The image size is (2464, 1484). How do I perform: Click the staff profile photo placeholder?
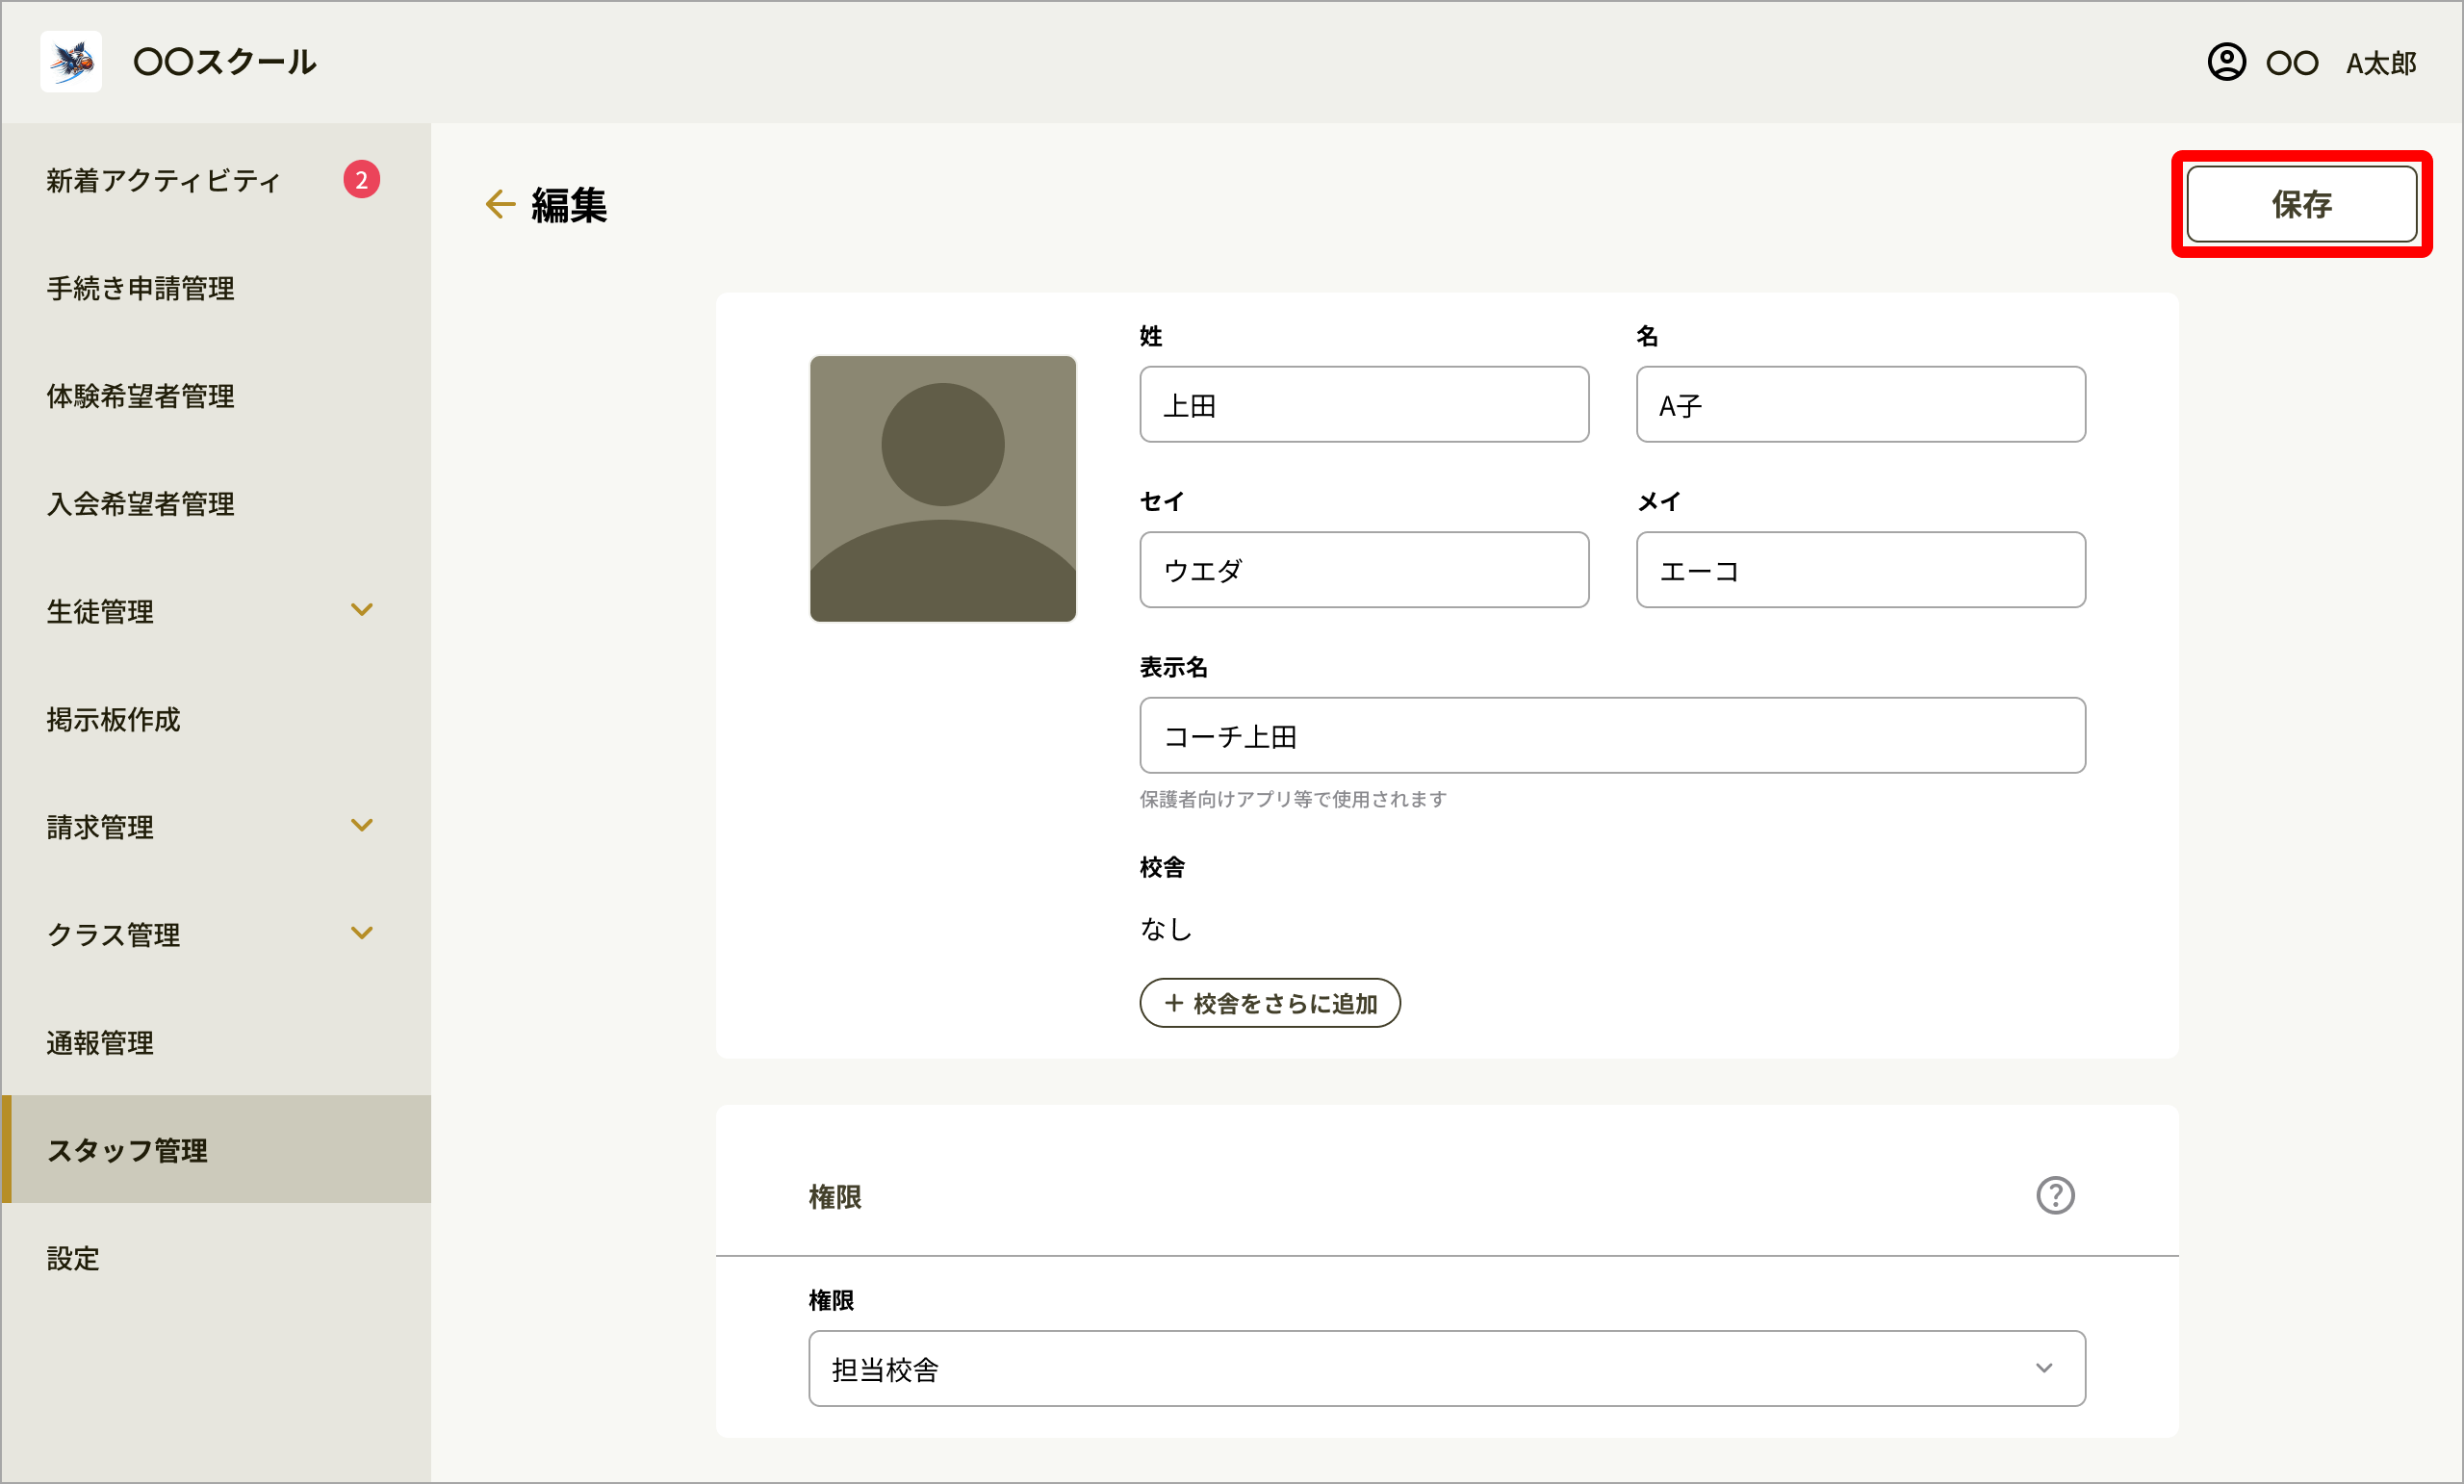[943, 488]
